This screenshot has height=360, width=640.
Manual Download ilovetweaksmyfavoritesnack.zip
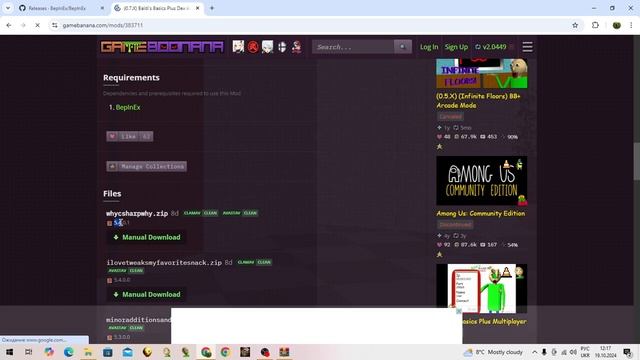[x=147, y=294]
